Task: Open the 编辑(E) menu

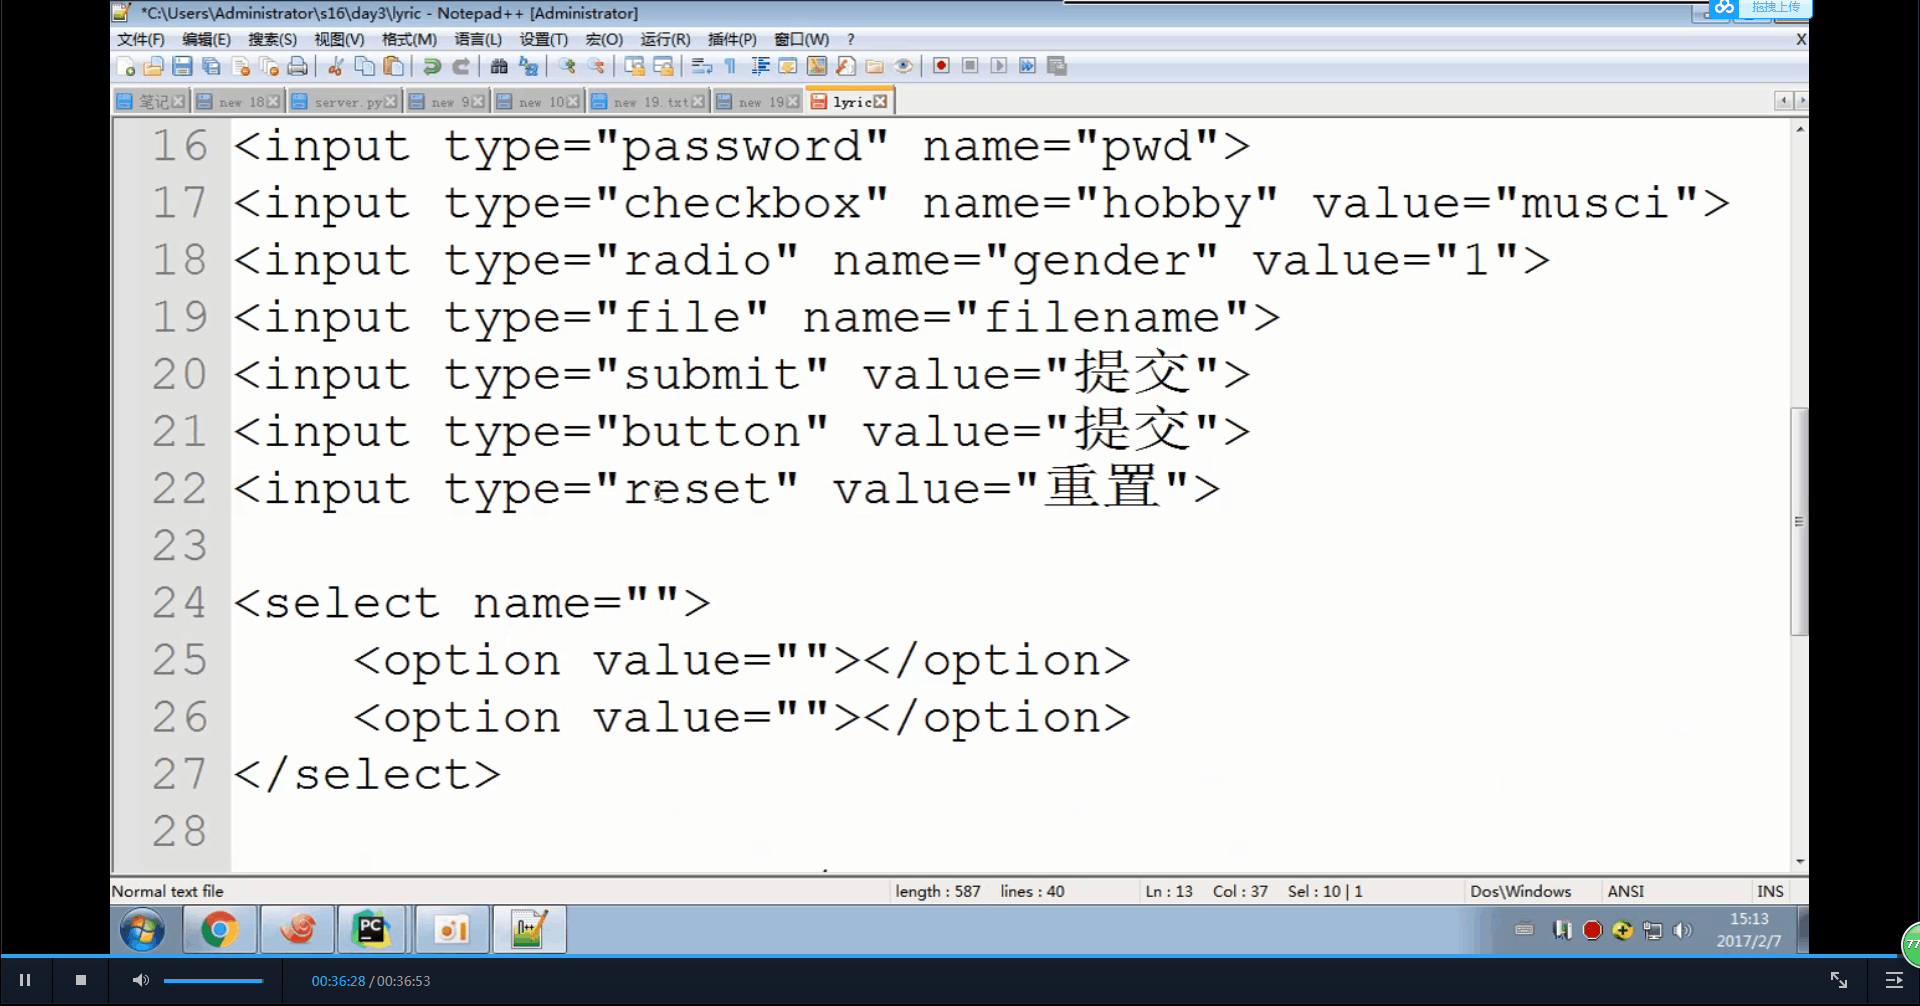Action: pos(207,39)
